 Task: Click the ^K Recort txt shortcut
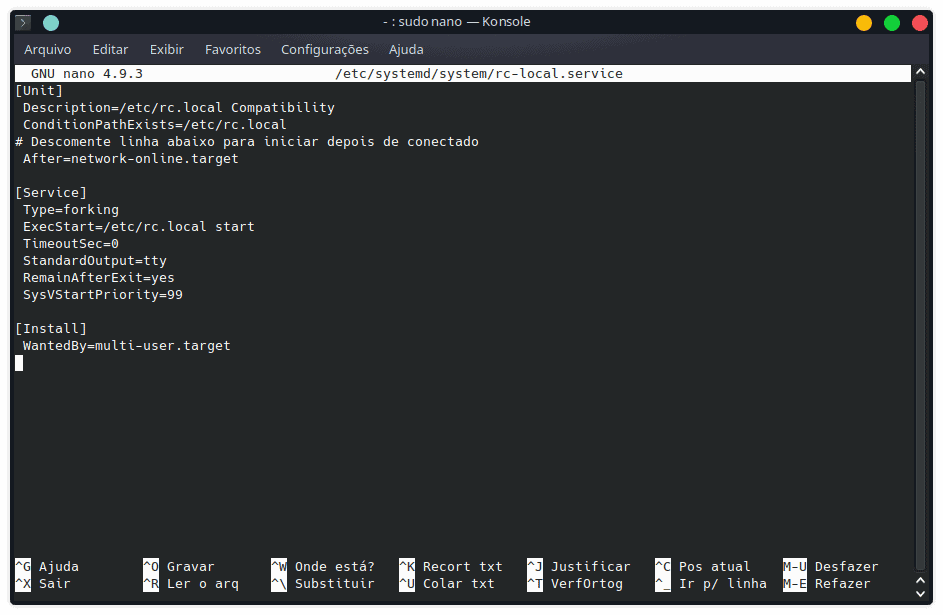click(x=451, y=566)
